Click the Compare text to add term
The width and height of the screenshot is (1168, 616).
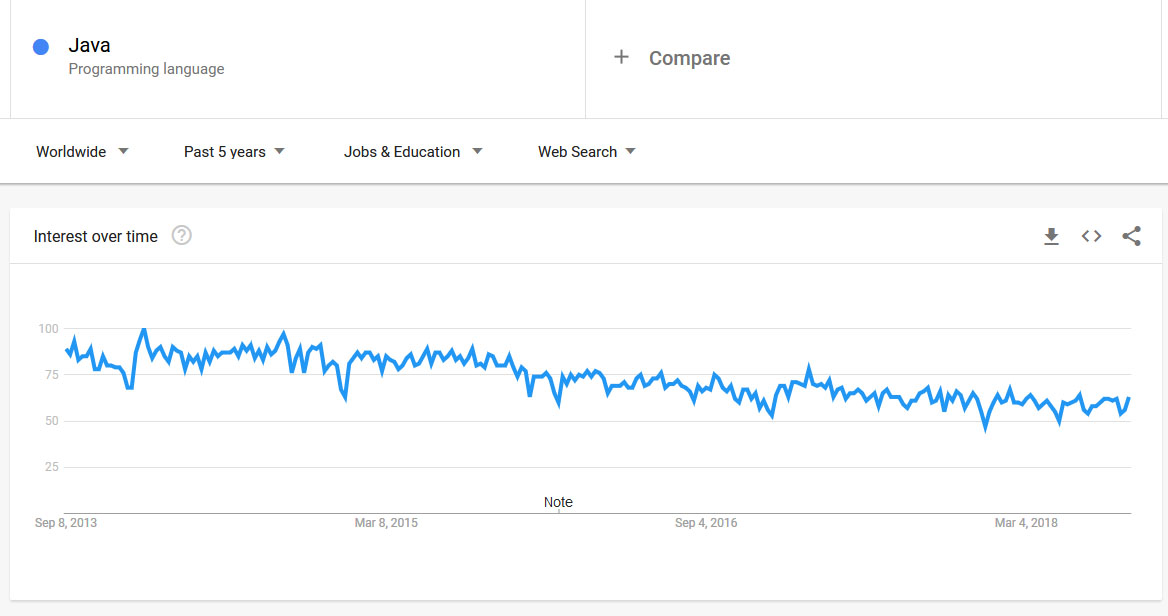coord(689,58)
